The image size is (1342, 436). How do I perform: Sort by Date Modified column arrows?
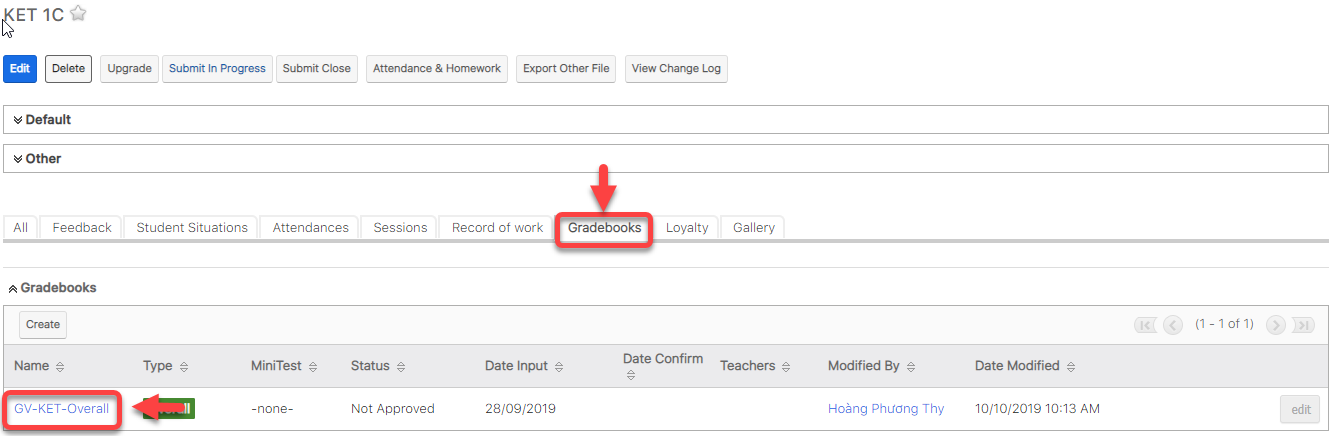tap(1071, 367)
